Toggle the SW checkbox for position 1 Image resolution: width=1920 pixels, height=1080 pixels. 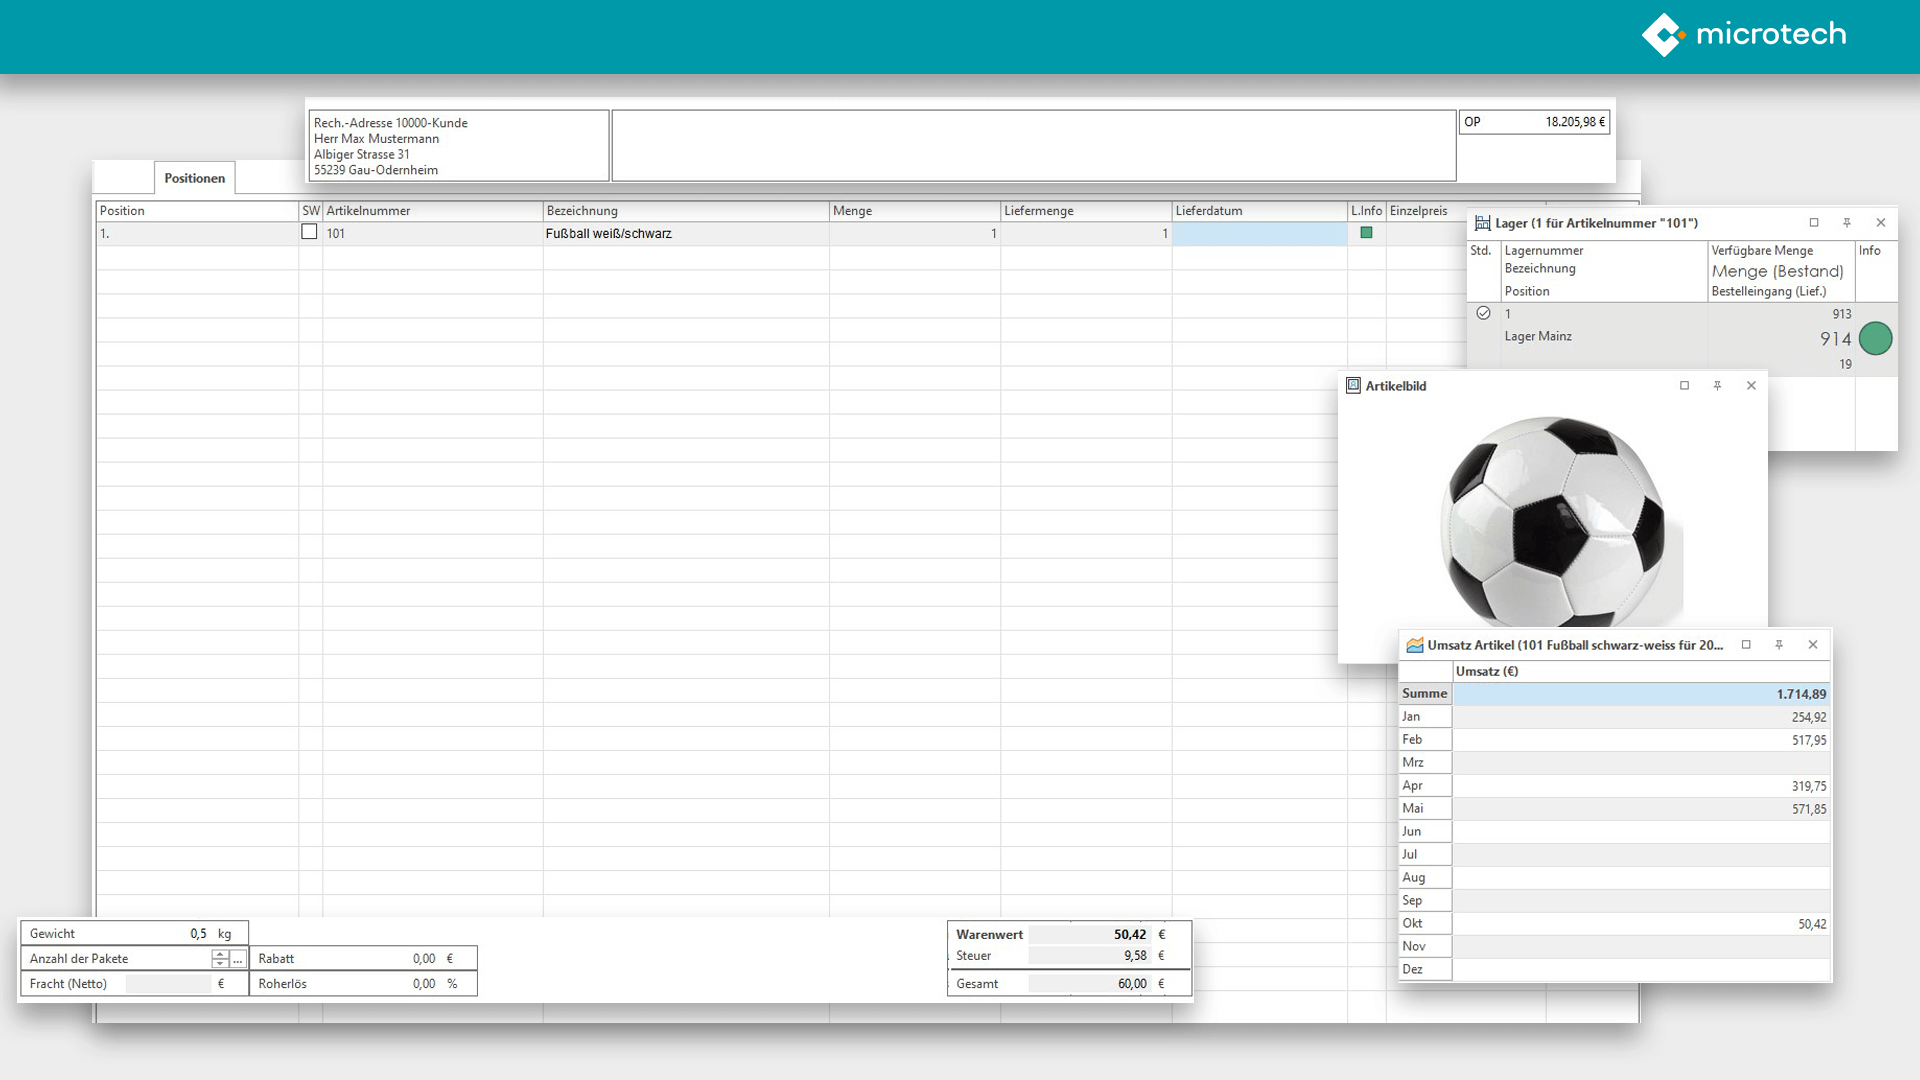[x=310, y=231]
